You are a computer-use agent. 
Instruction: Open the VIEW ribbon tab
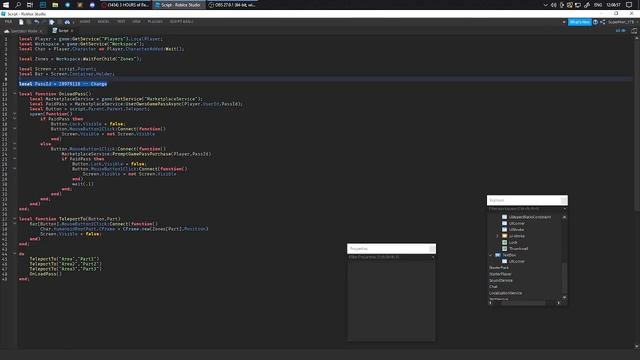pos(136,22)
